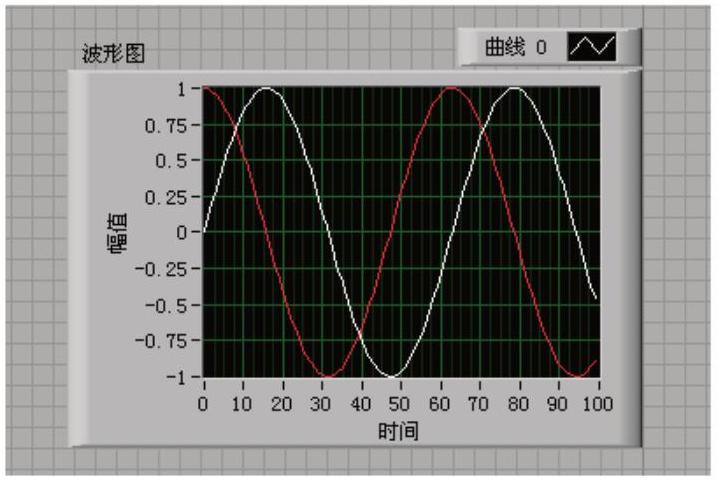Click X-axis scale value 60
Viewport: 717px width, 485px height.
439,404
